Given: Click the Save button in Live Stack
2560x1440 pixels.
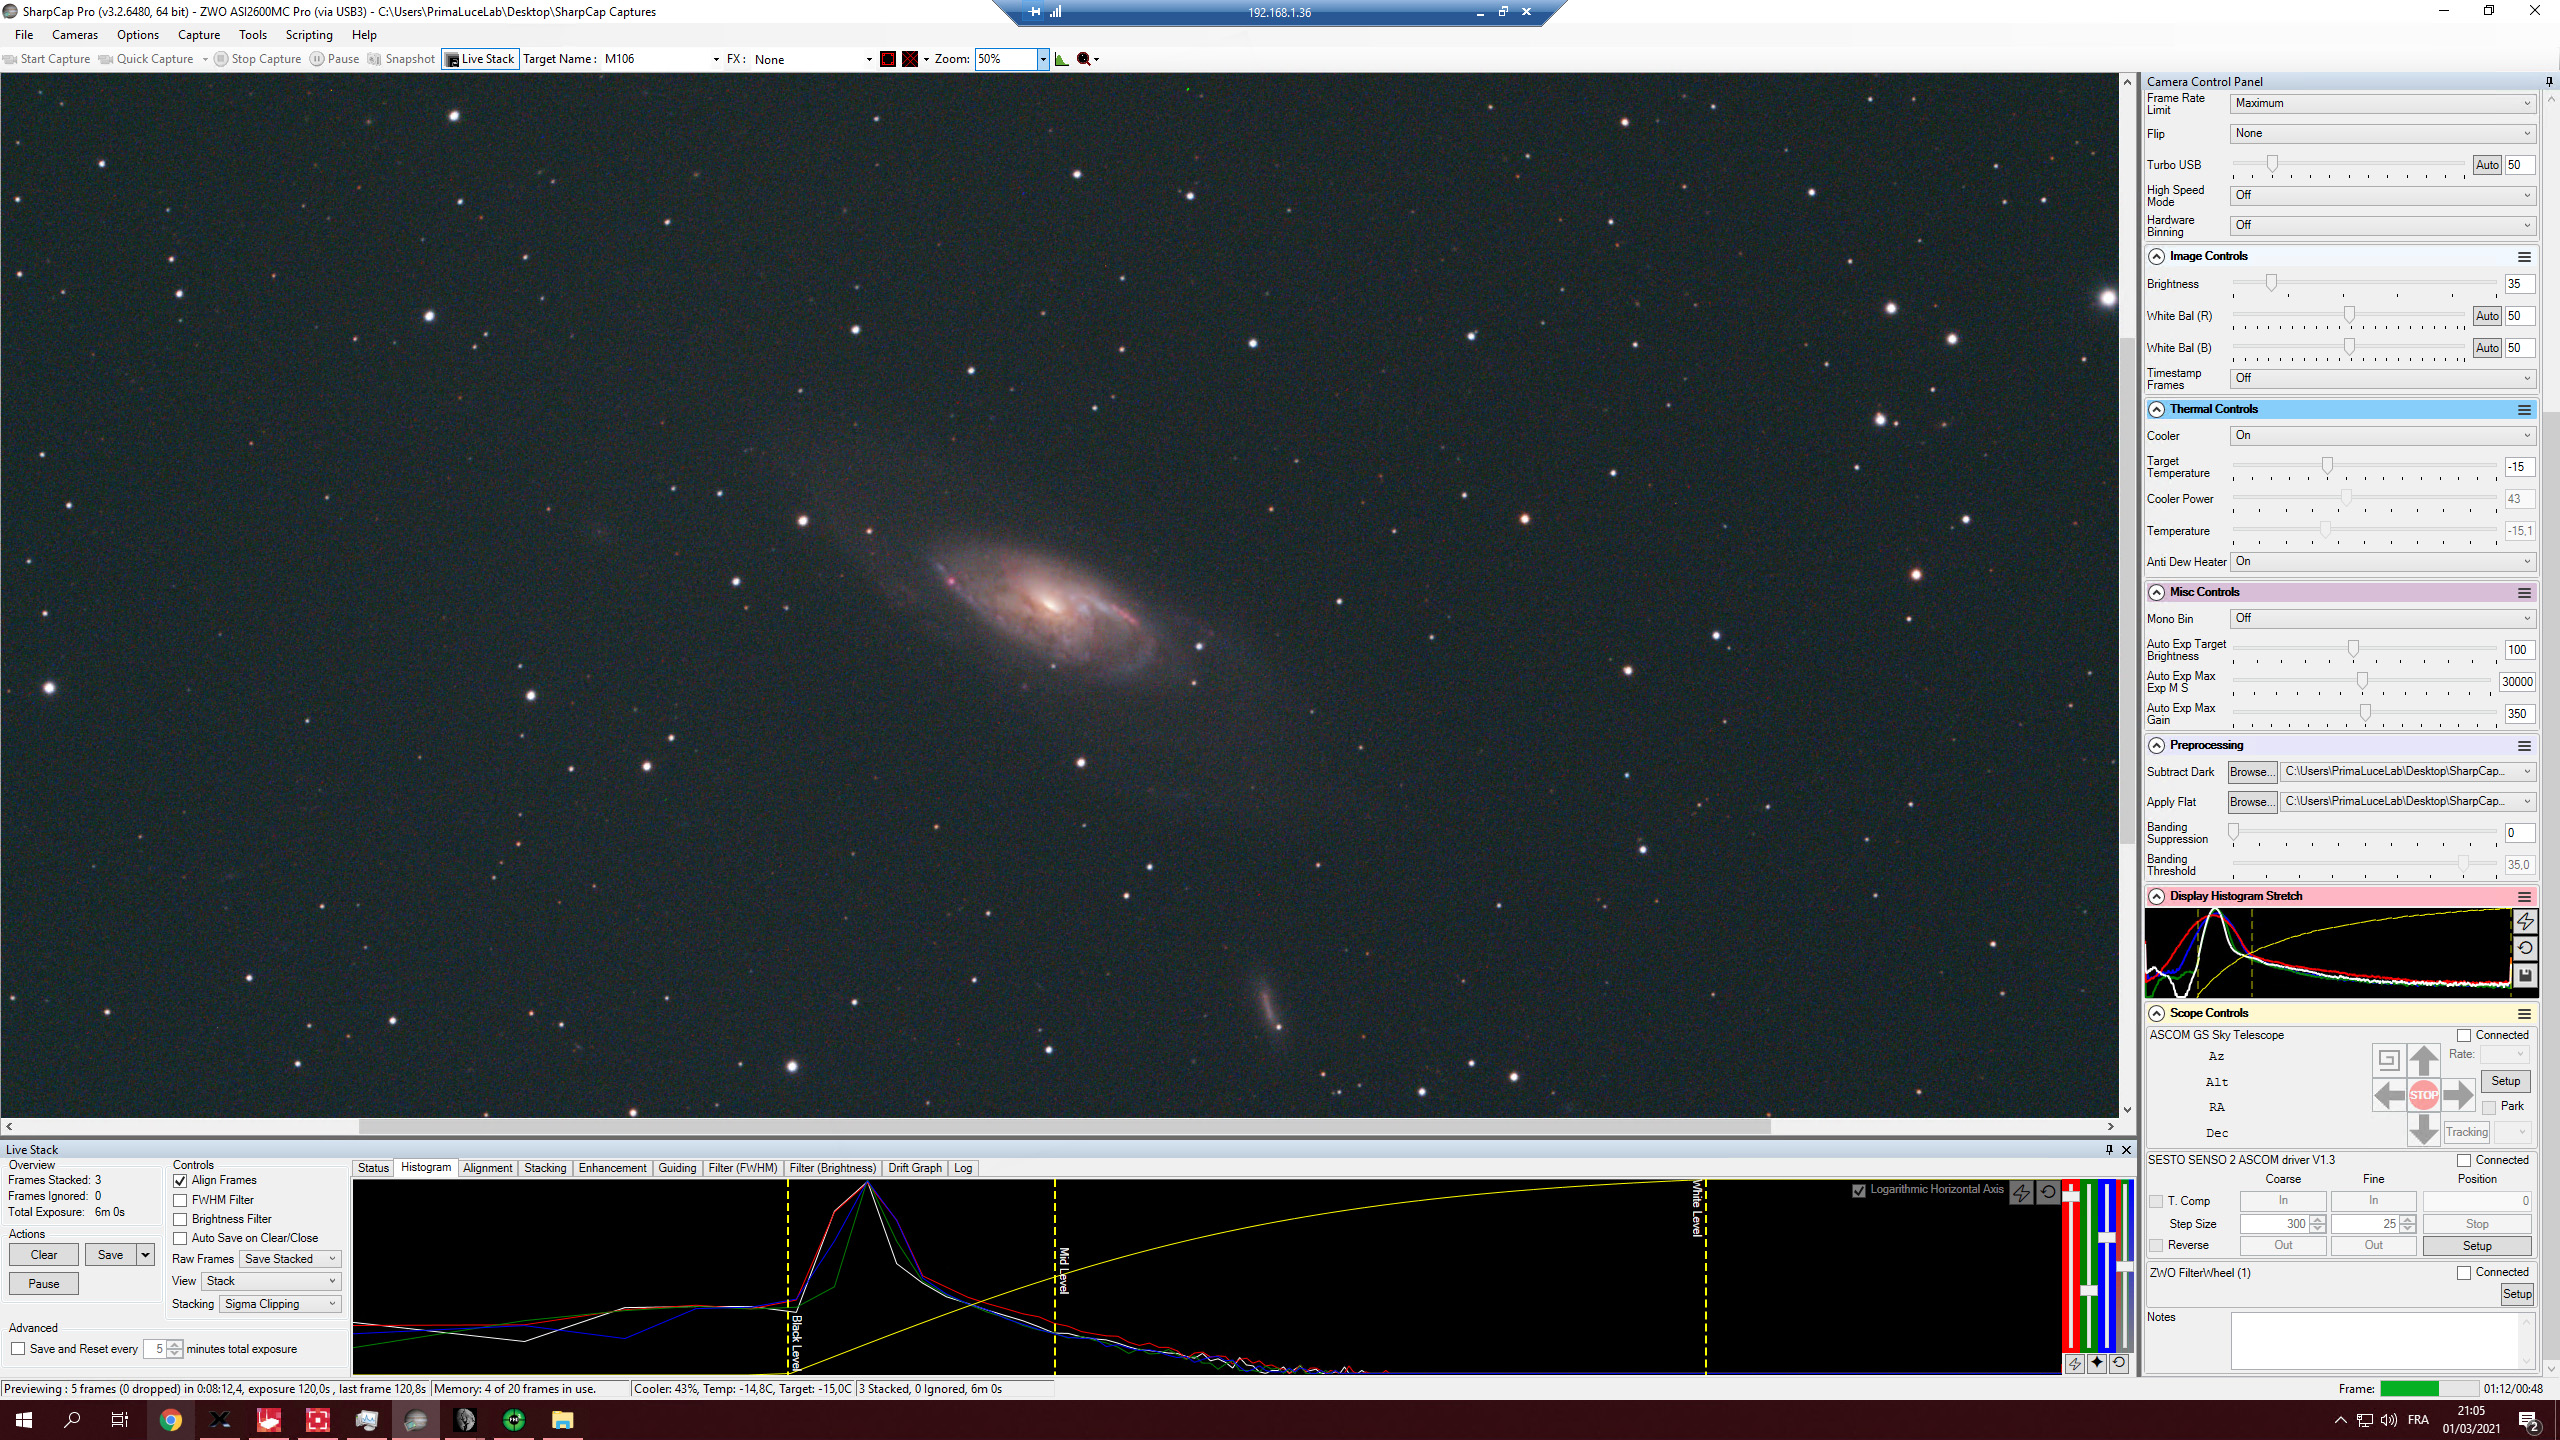Looking at the screenshot, I should [x=111, y=1255].
